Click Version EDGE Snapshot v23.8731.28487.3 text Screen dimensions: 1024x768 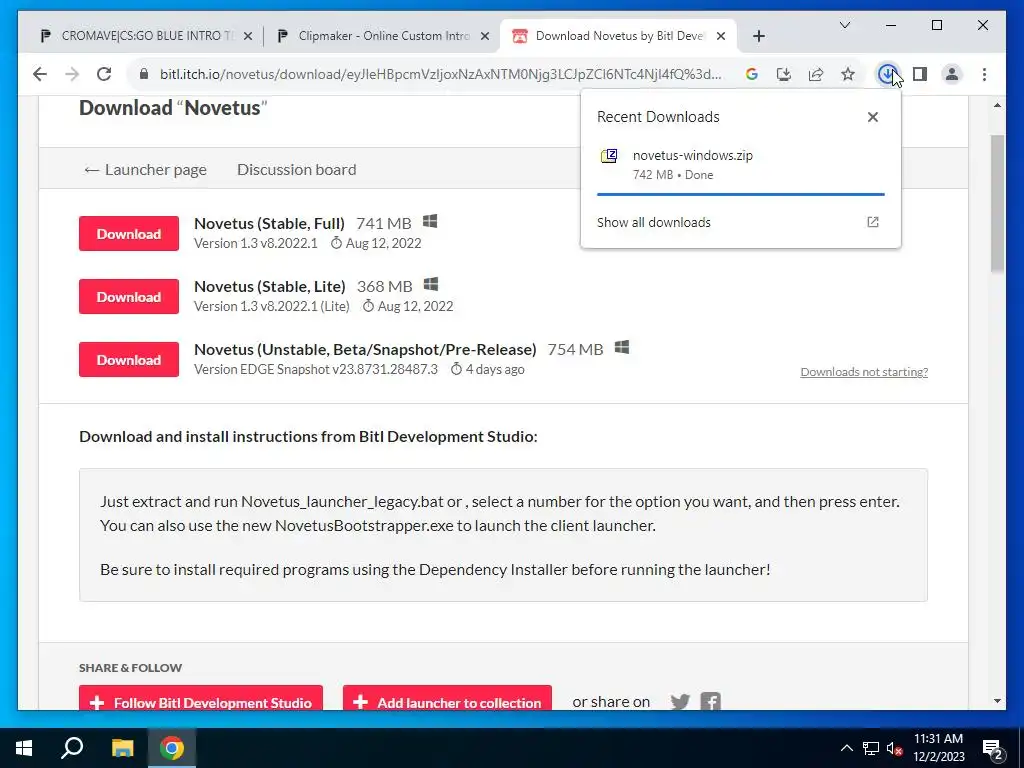click(316, 369)
